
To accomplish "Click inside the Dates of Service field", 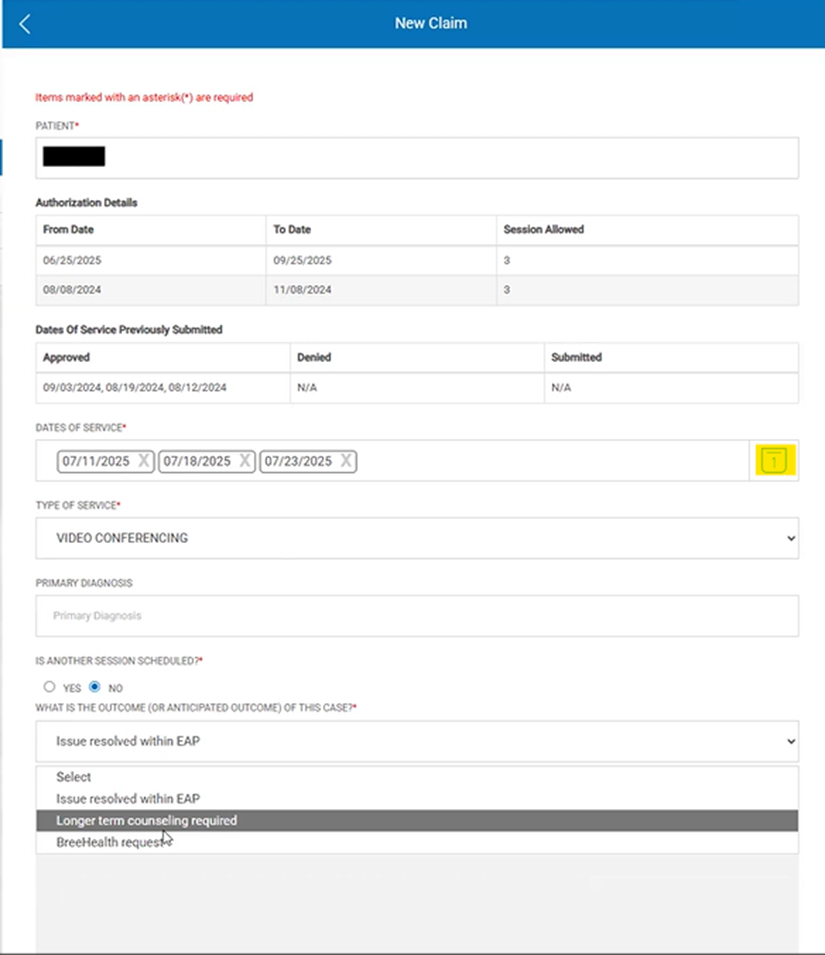I will click(550, 461).
